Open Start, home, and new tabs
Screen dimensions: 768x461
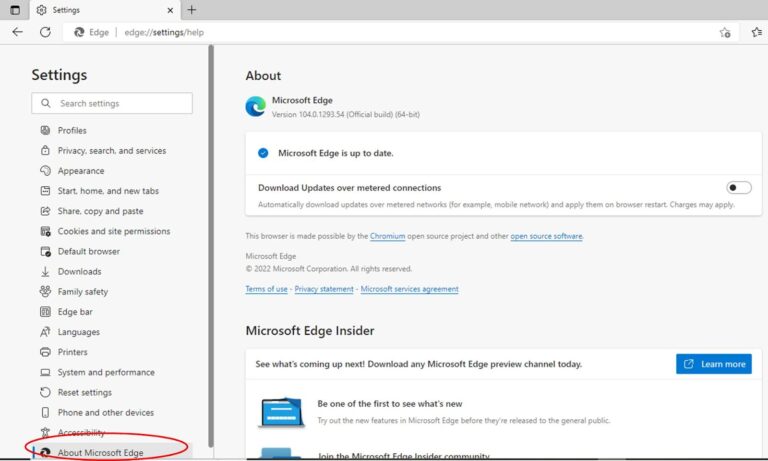click(108, 191)
